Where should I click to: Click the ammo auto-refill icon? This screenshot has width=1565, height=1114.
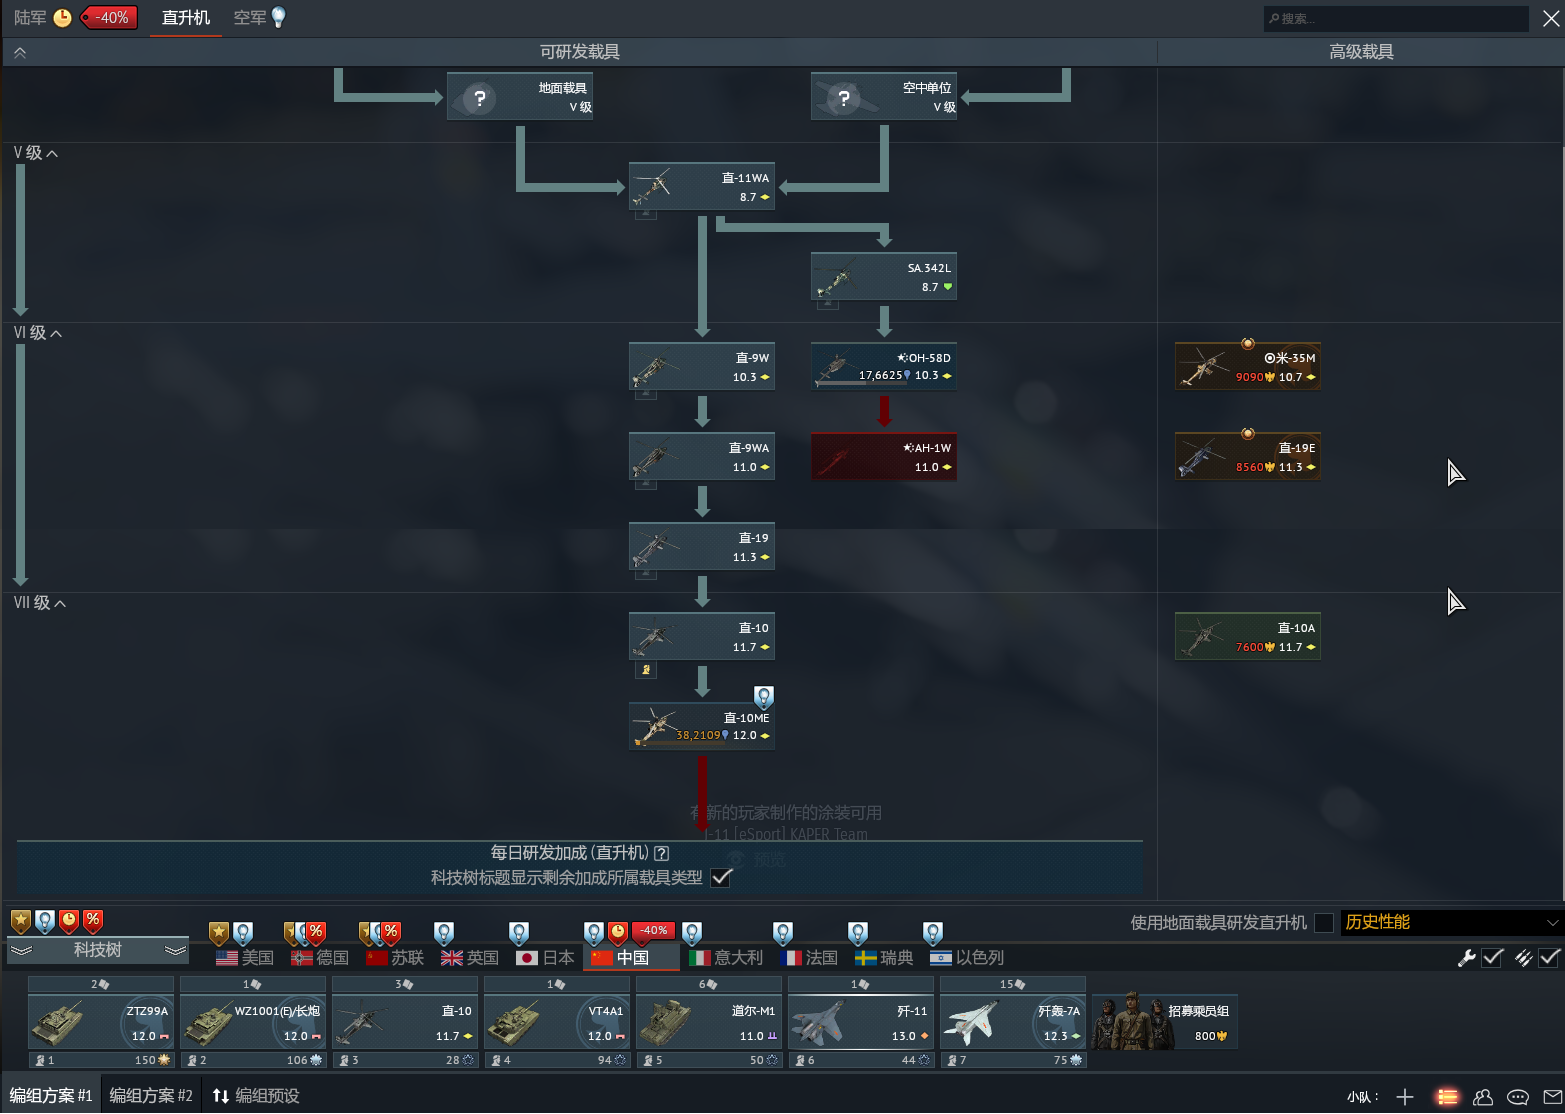pyautogui.click(x=1523, y=958)
